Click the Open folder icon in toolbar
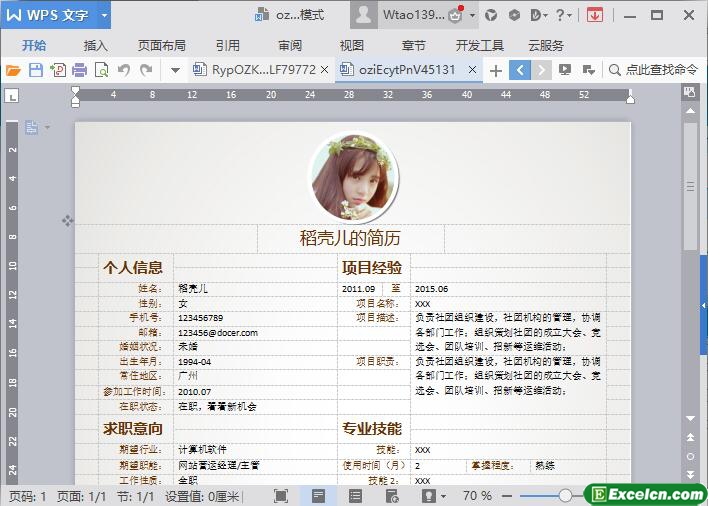 point(13,70)
